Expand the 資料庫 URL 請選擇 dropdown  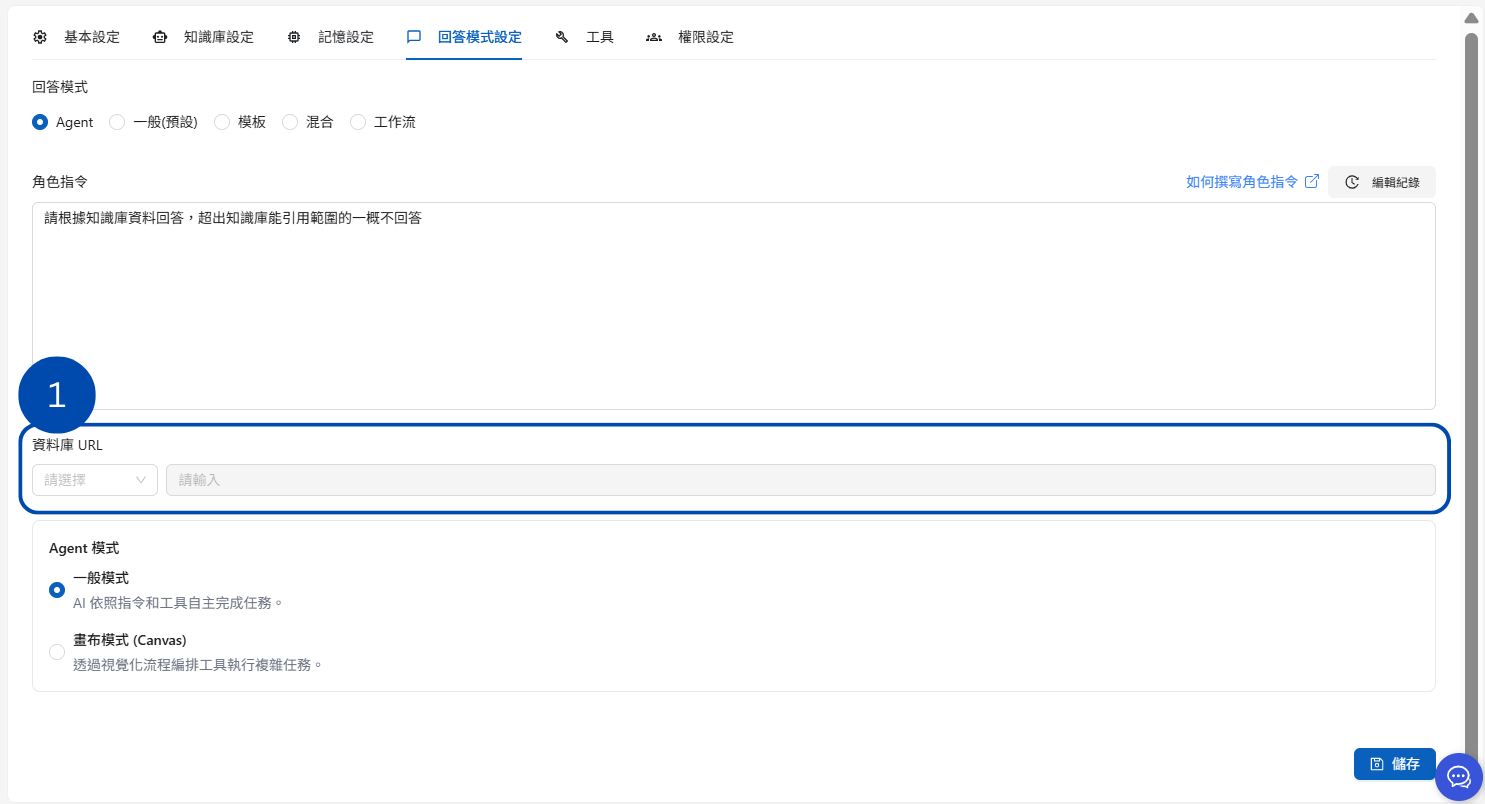(x=95, y=480)
